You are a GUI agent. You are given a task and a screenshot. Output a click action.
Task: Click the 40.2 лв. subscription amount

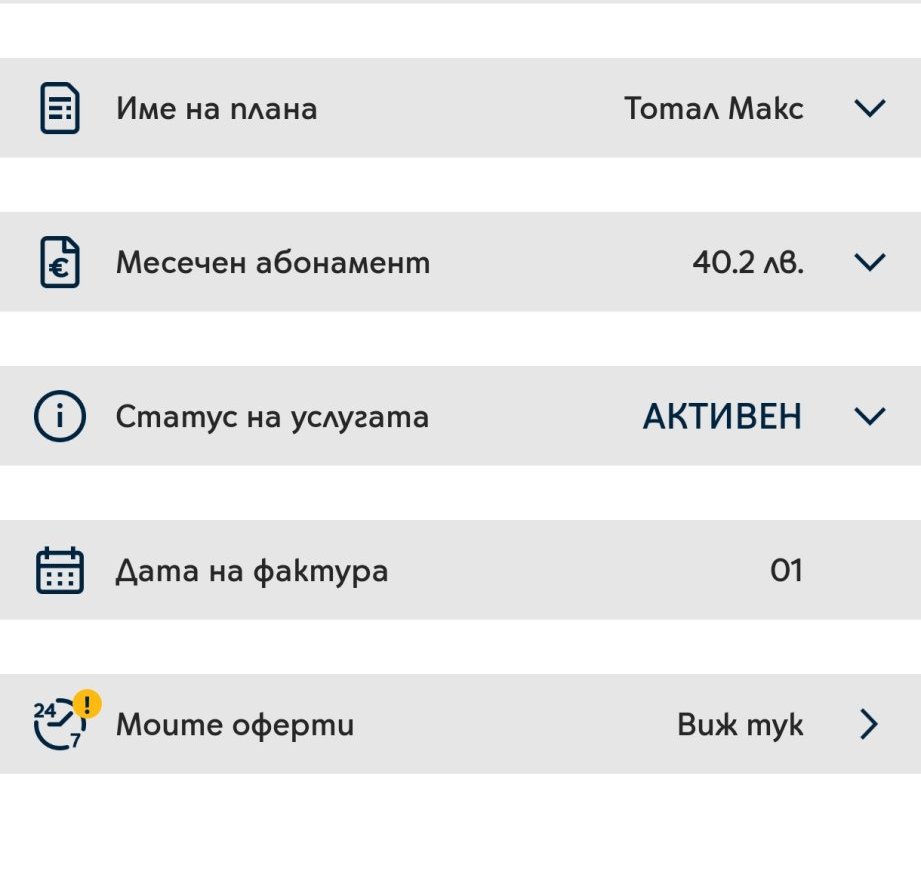pyautogui.click(x=748, y=262)
